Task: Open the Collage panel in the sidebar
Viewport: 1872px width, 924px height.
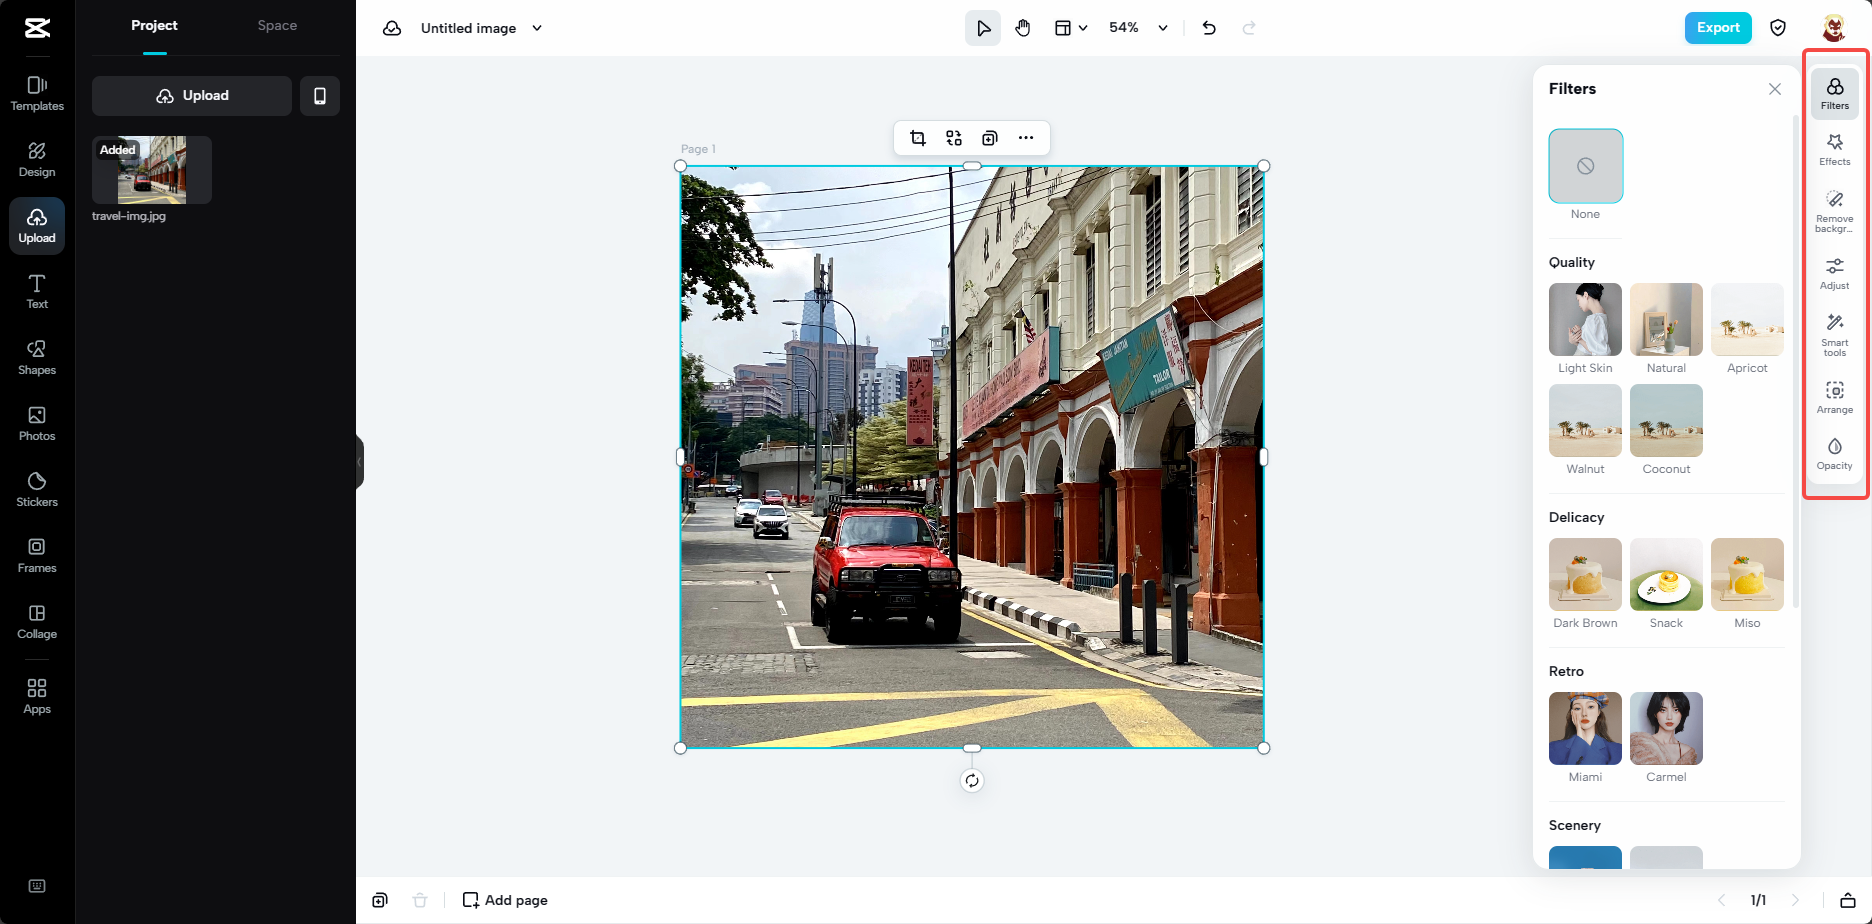Action: click(x=37, y=621)
